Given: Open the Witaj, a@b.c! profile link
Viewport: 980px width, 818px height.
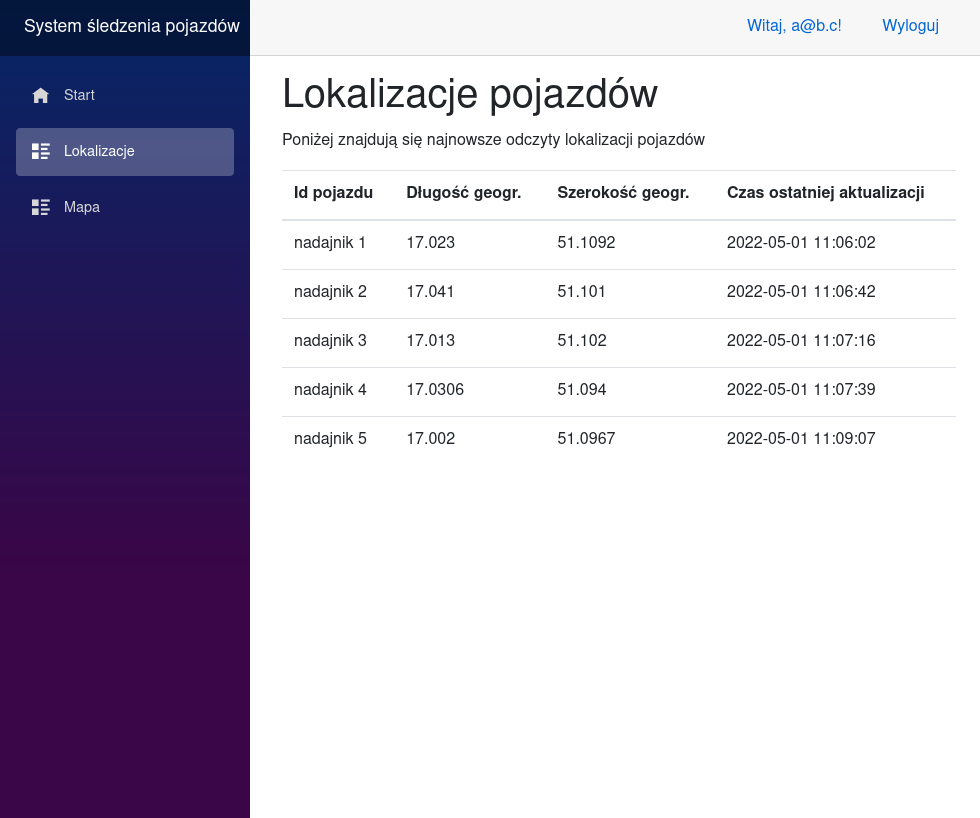Looking at the screenshot, I should coord(794,26).
